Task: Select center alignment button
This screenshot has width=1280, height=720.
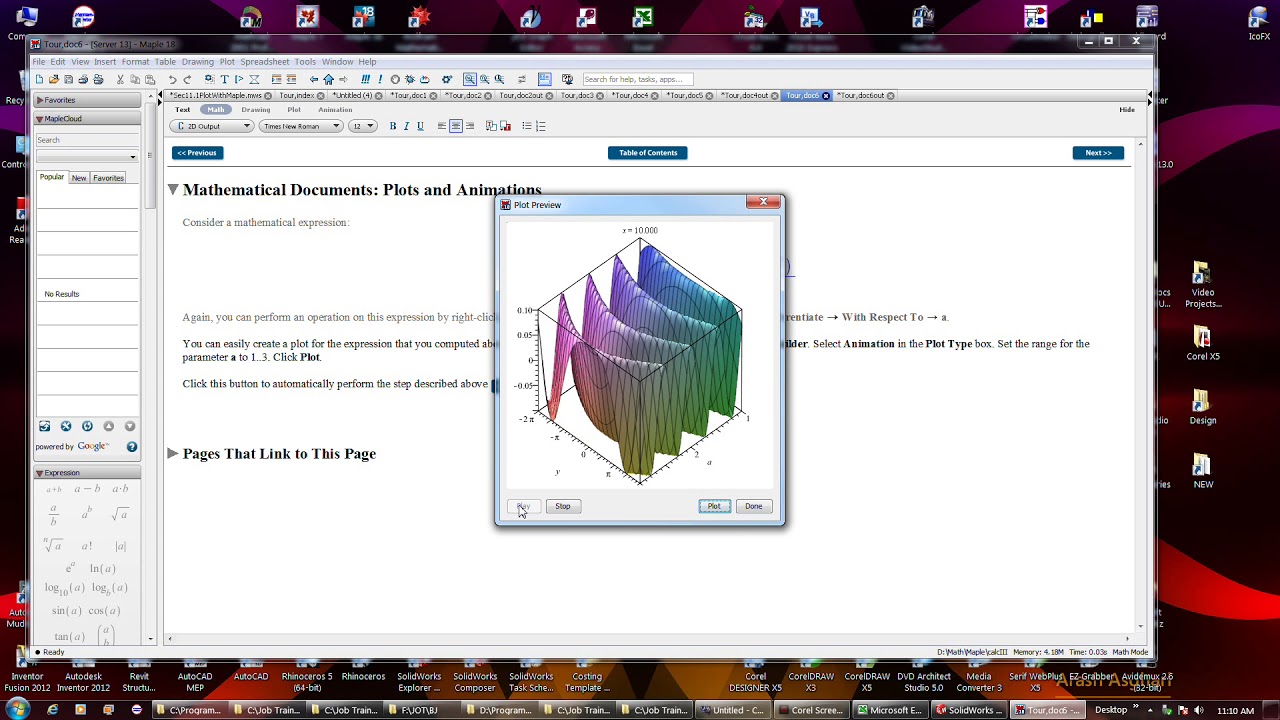Action: [x=456, y=126]
